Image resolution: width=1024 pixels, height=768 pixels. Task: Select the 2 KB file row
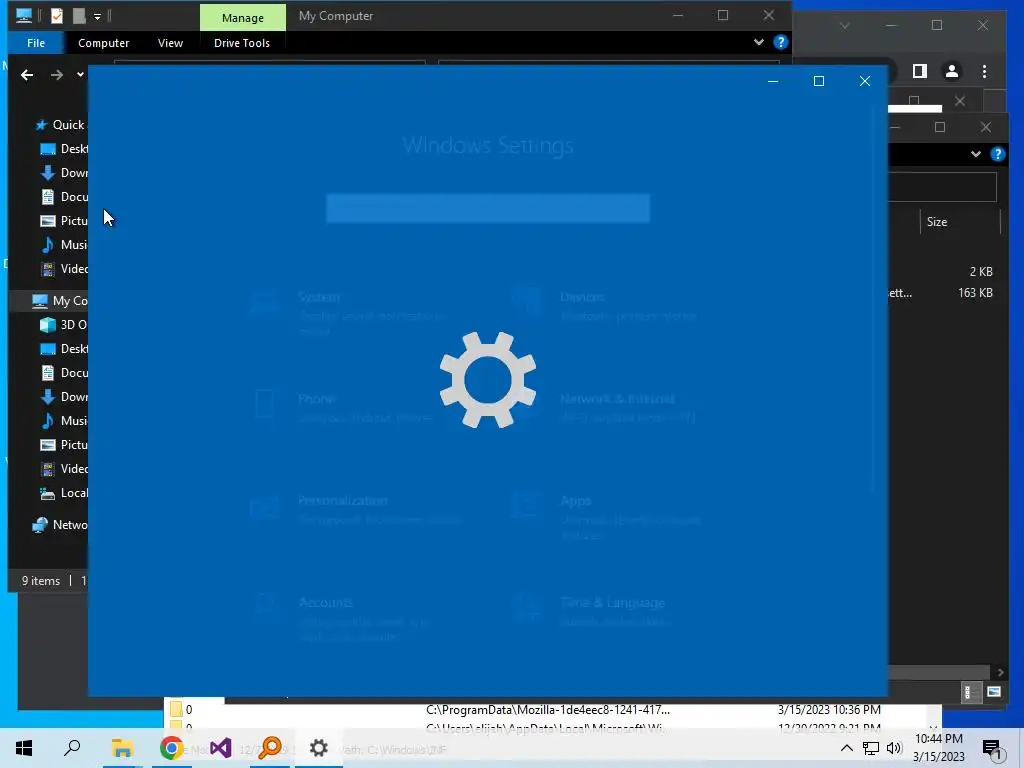click(944, 272)
